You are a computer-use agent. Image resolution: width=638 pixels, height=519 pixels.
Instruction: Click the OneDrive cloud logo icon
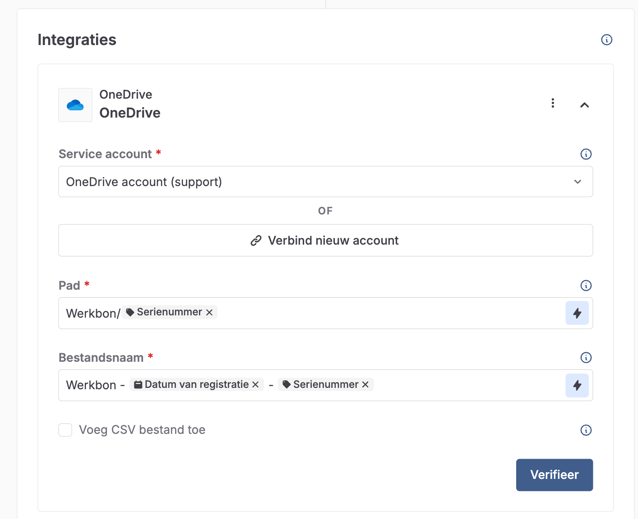tap(75, 105)
